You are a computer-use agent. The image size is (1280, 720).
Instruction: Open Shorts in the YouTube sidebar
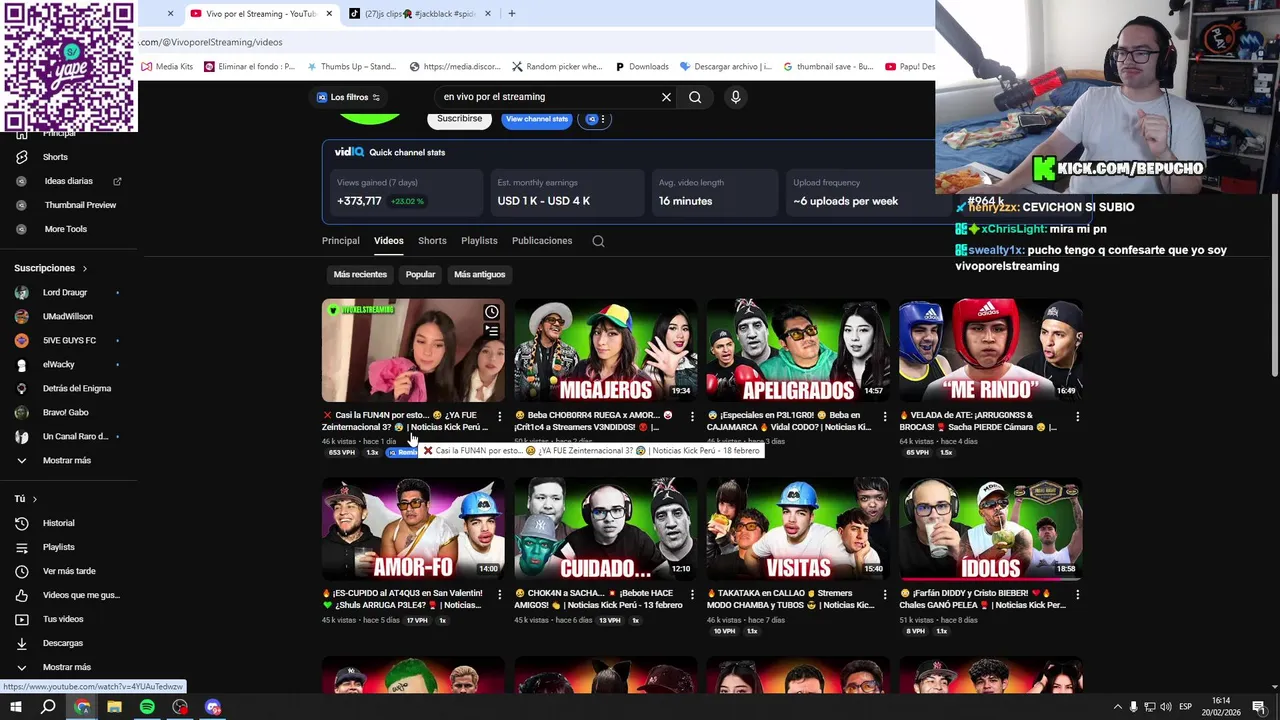click(55, 157)
